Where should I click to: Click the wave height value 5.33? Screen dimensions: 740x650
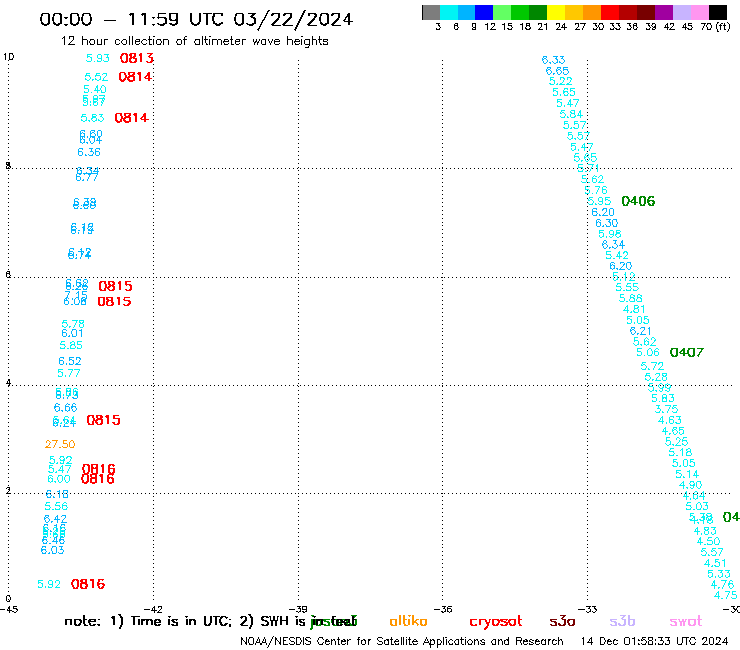pyautogui.click(x=719, y=574)
